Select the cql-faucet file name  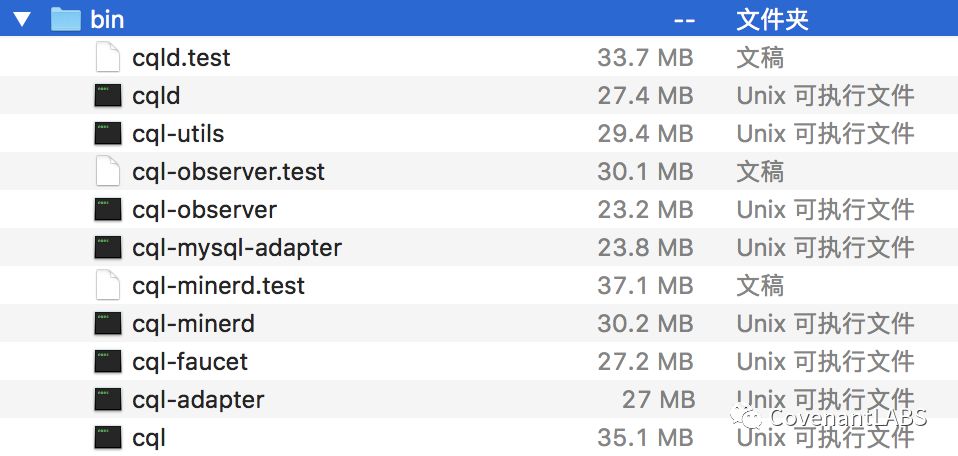click(x=190, y=361)
